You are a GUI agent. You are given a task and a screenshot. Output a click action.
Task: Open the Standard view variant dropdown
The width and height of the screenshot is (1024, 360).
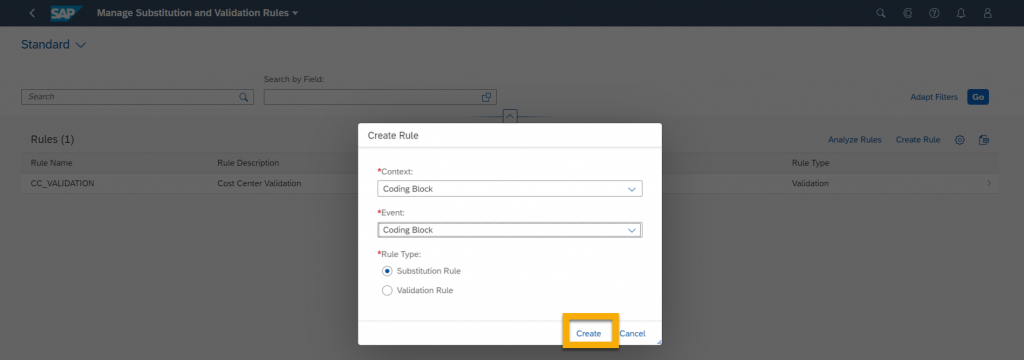coord(54,44)
